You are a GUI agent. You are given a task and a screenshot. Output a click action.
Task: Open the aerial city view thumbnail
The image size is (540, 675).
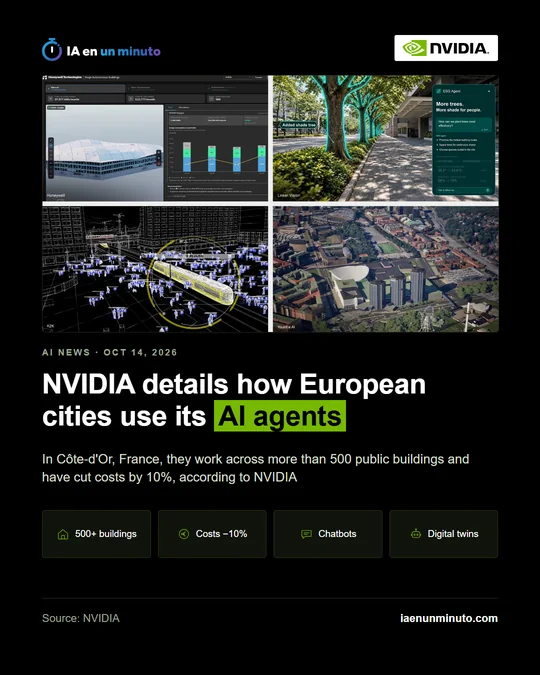(386, 269)
